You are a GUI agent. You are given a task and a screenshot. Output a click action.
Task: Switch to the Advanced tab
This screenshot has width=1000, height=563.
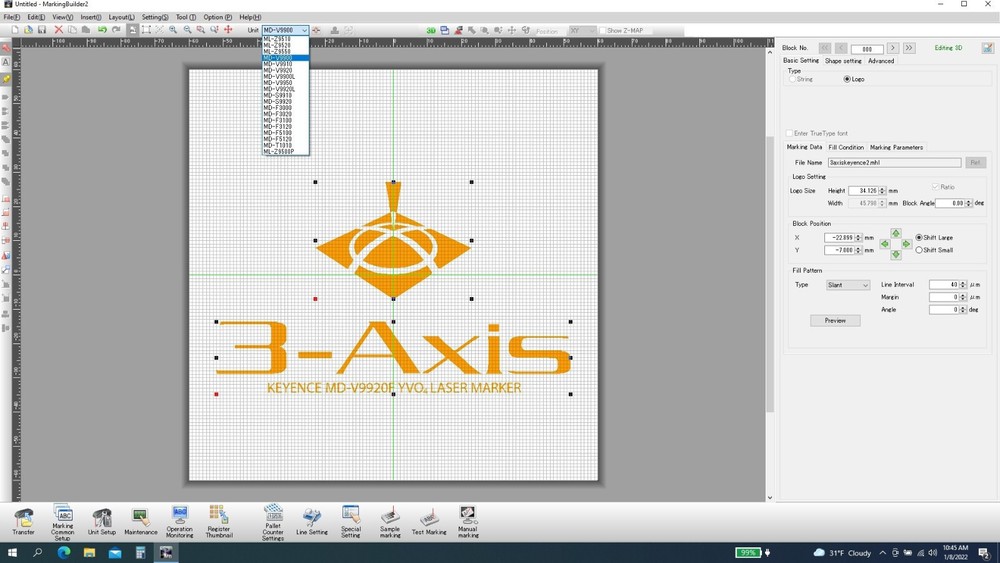pyautogui.click(x=881, y=61)
